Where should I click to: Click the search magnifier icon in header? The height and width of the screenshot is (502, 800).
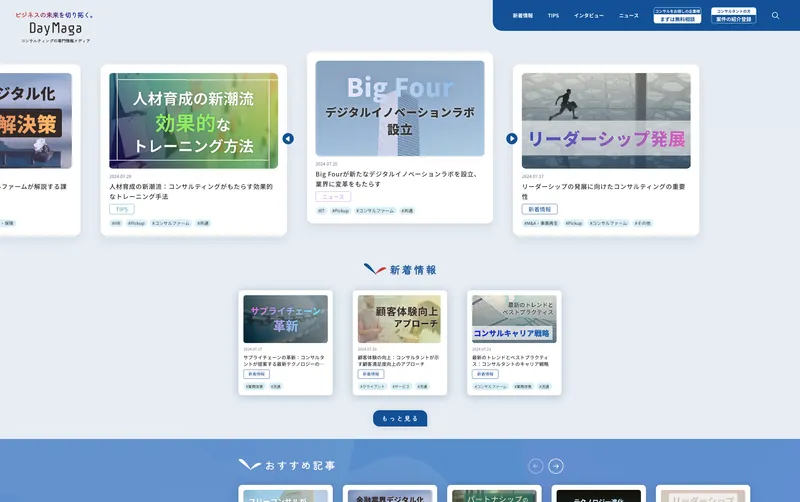pos(775,16)
